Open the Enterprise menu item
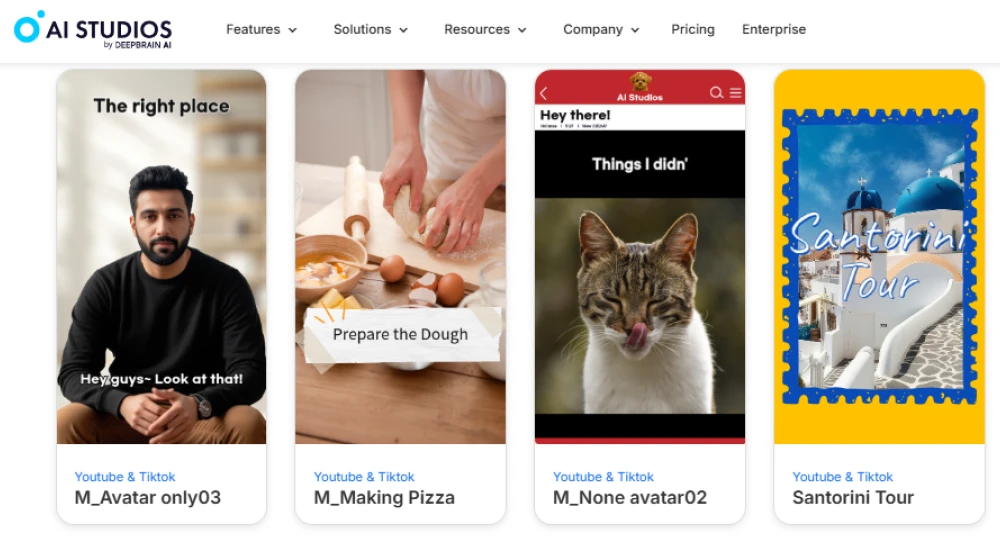The width and height of the screenshot is (1000, 551). coord(774,29)
